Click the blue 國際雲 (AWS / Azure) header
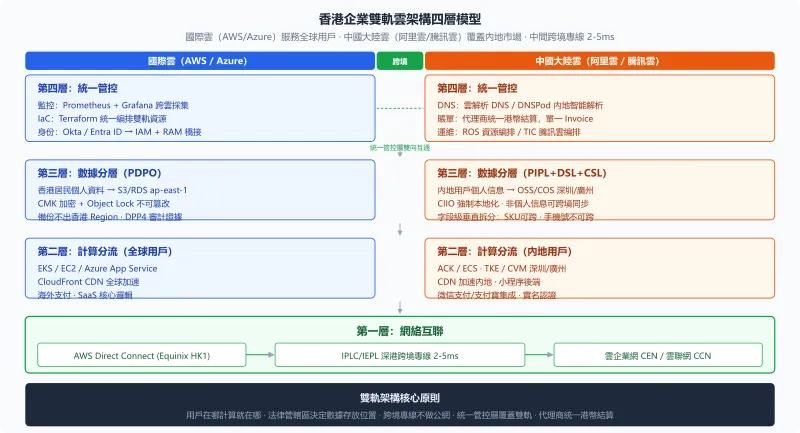Viewport: 800px width, 433px height. click(200, 61)
